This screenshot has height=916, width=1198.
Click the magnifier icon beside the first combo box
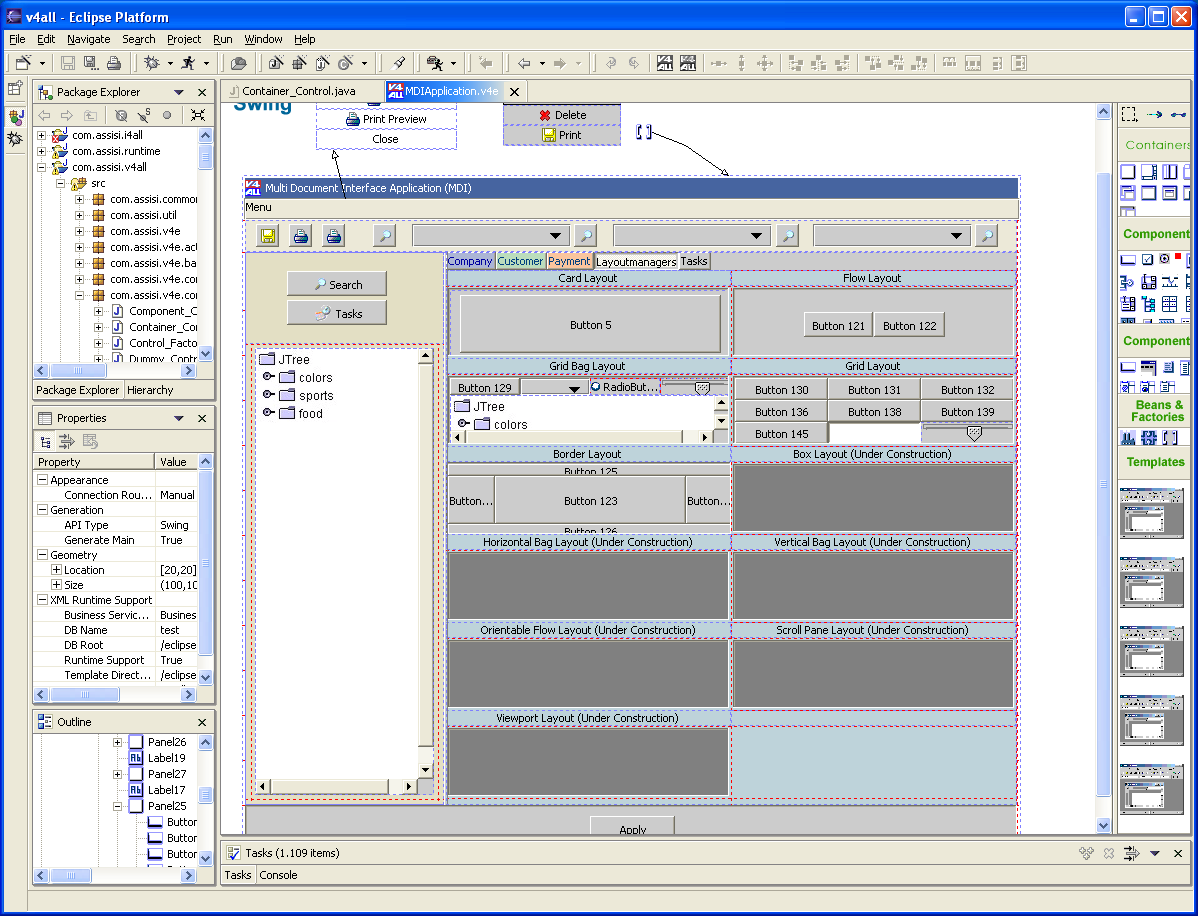(x=586, y=236)
